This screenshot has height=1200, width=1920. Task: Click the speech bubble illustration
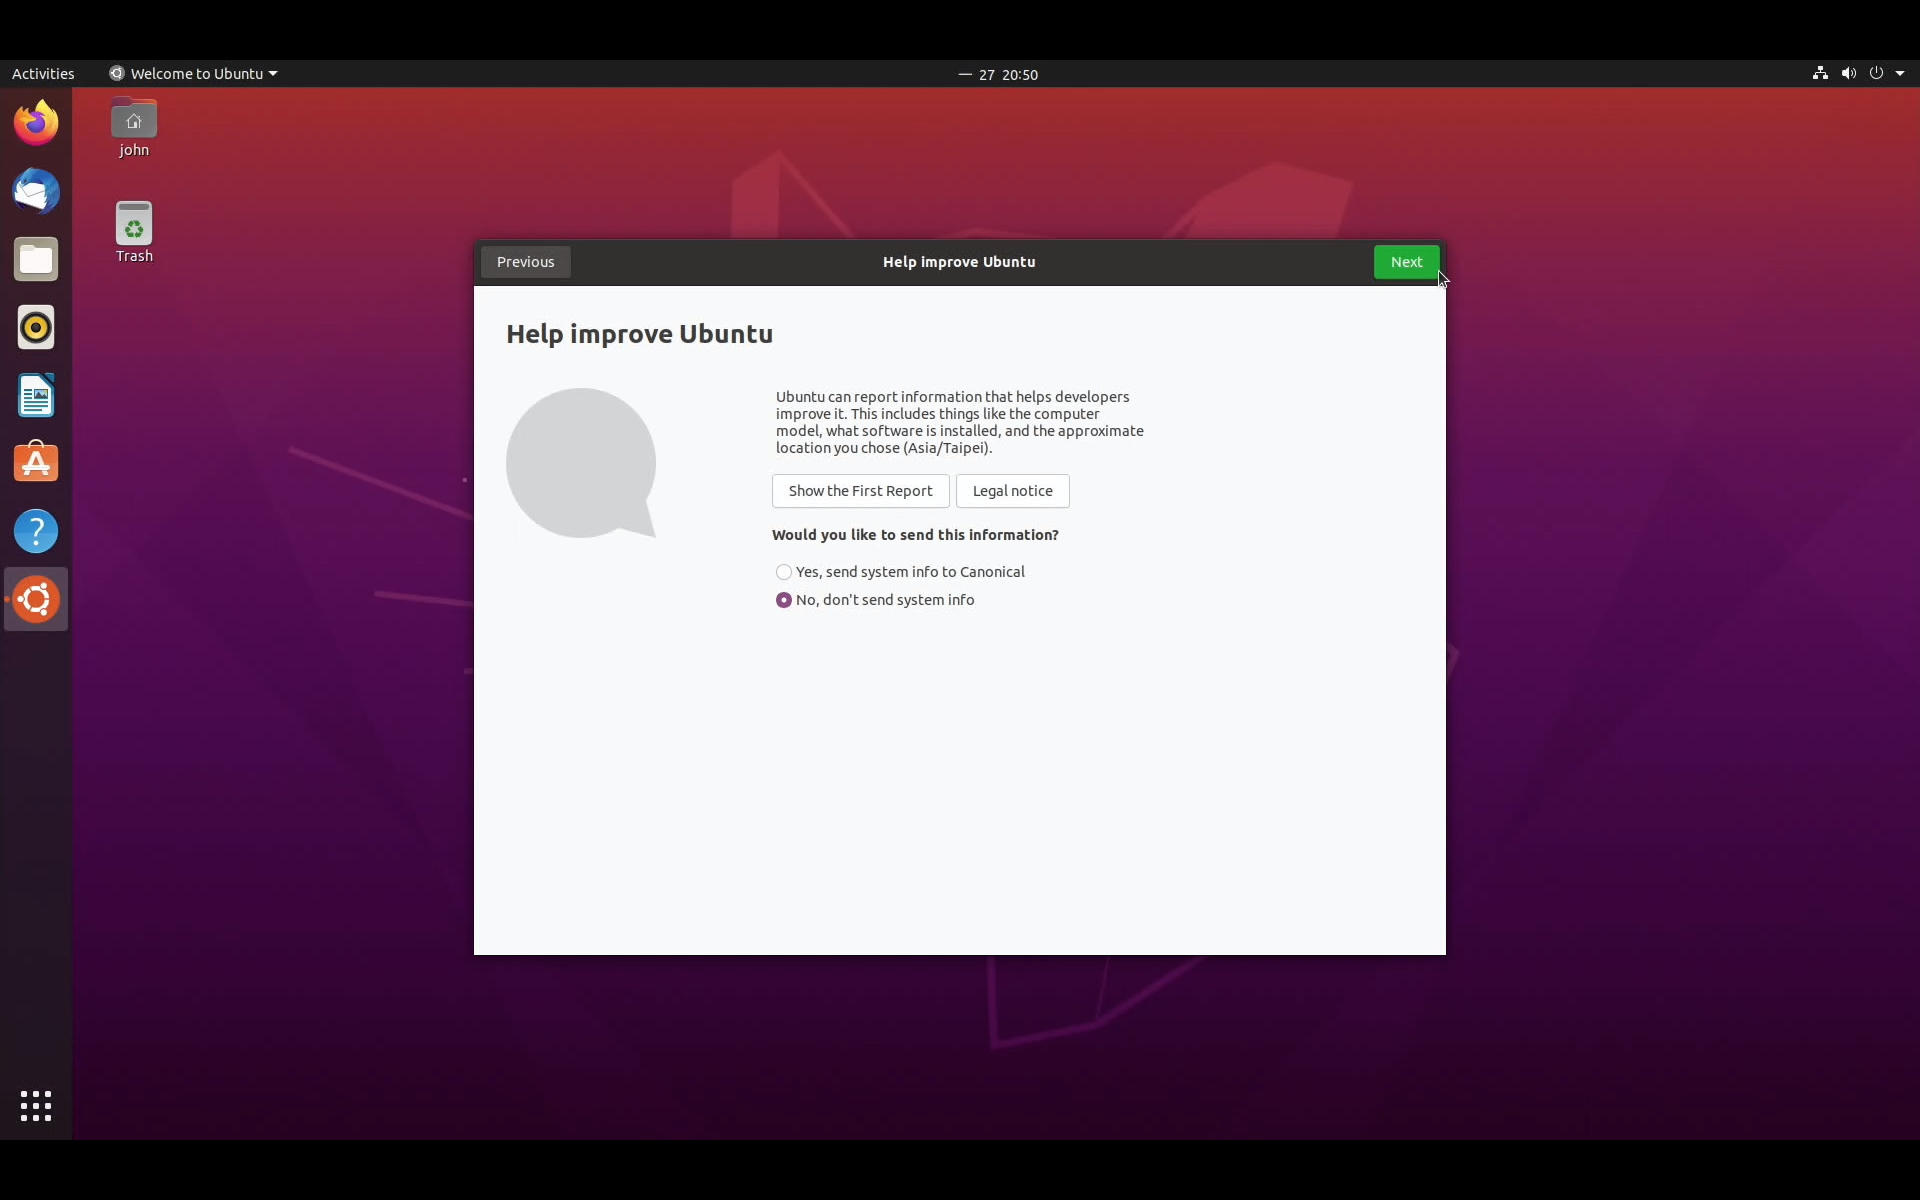[x=581, y=463]
